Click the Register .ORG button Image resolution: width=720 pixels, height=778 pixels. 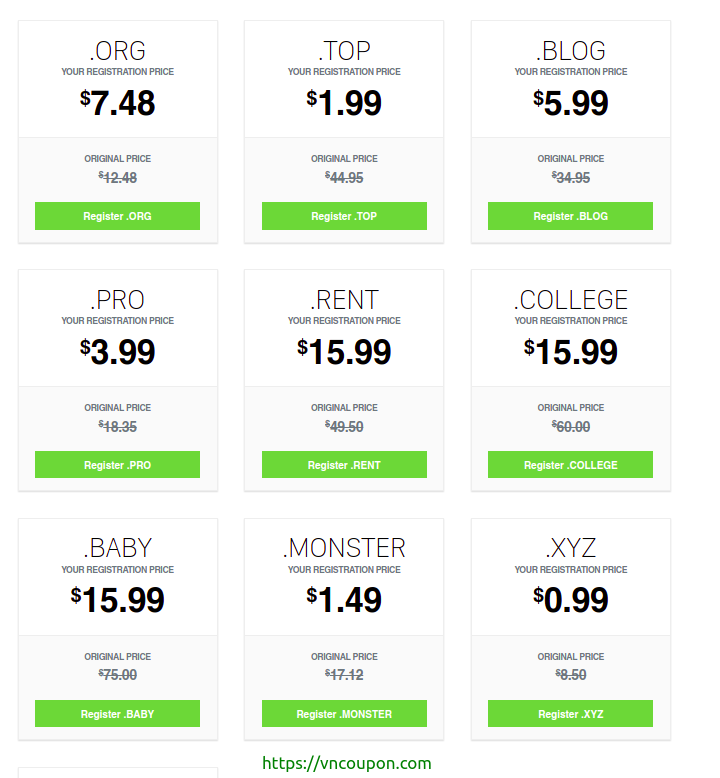click(x=117, y=216)
